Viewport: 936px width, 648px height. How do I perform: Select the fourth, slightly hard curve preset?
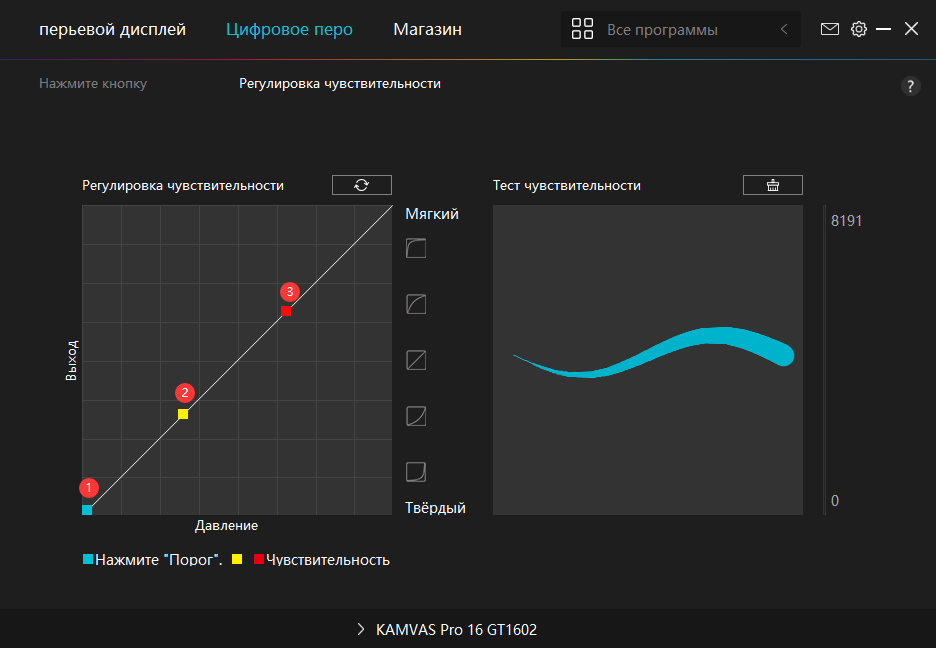click(416, 416)
